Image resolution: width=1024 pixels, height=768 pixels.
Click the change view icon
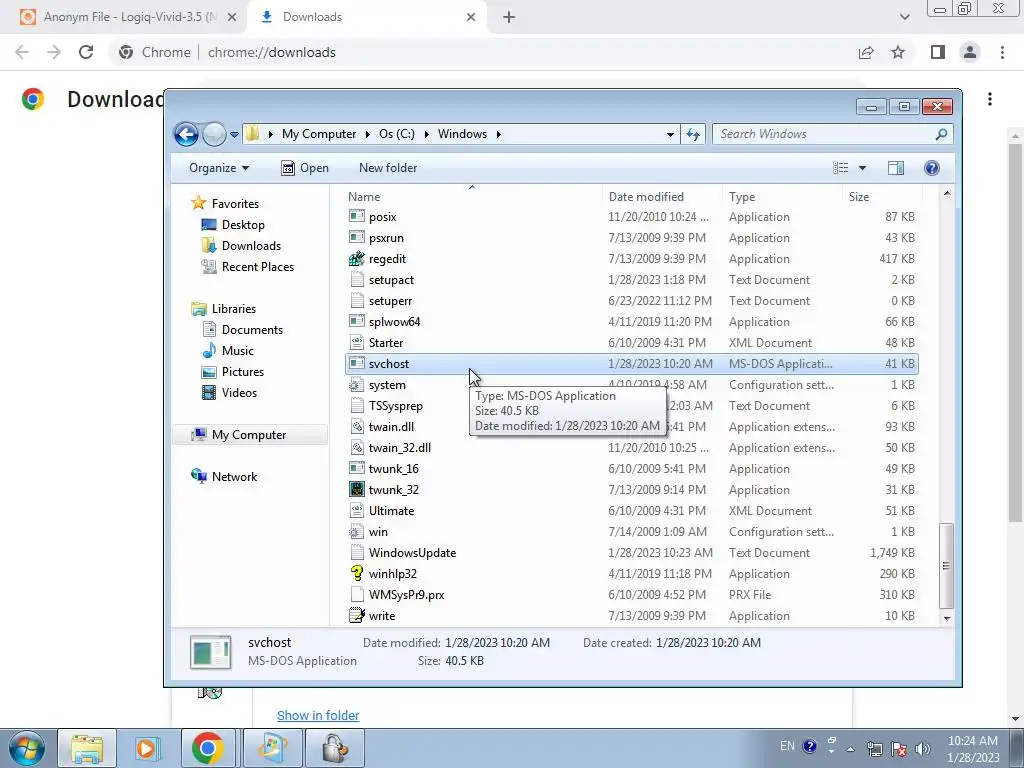point(840,168)
